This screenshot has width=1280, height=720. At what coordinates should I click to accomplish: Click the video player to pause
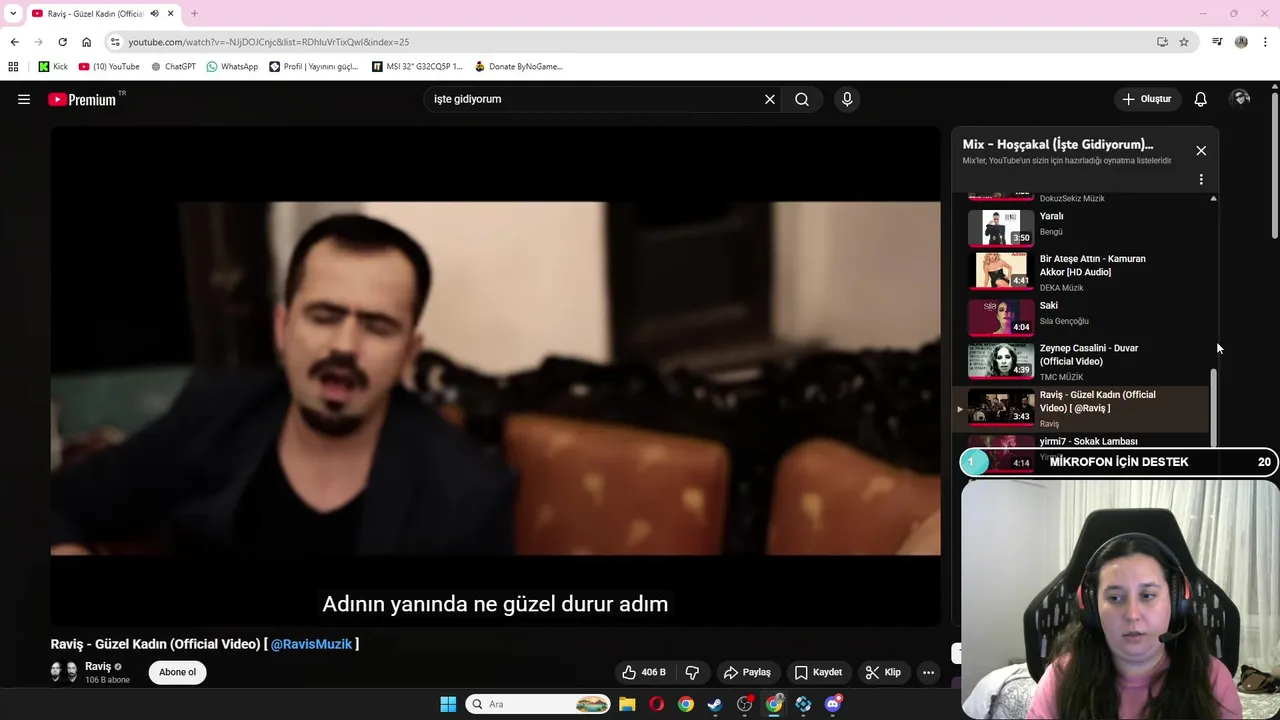[495, 376]
